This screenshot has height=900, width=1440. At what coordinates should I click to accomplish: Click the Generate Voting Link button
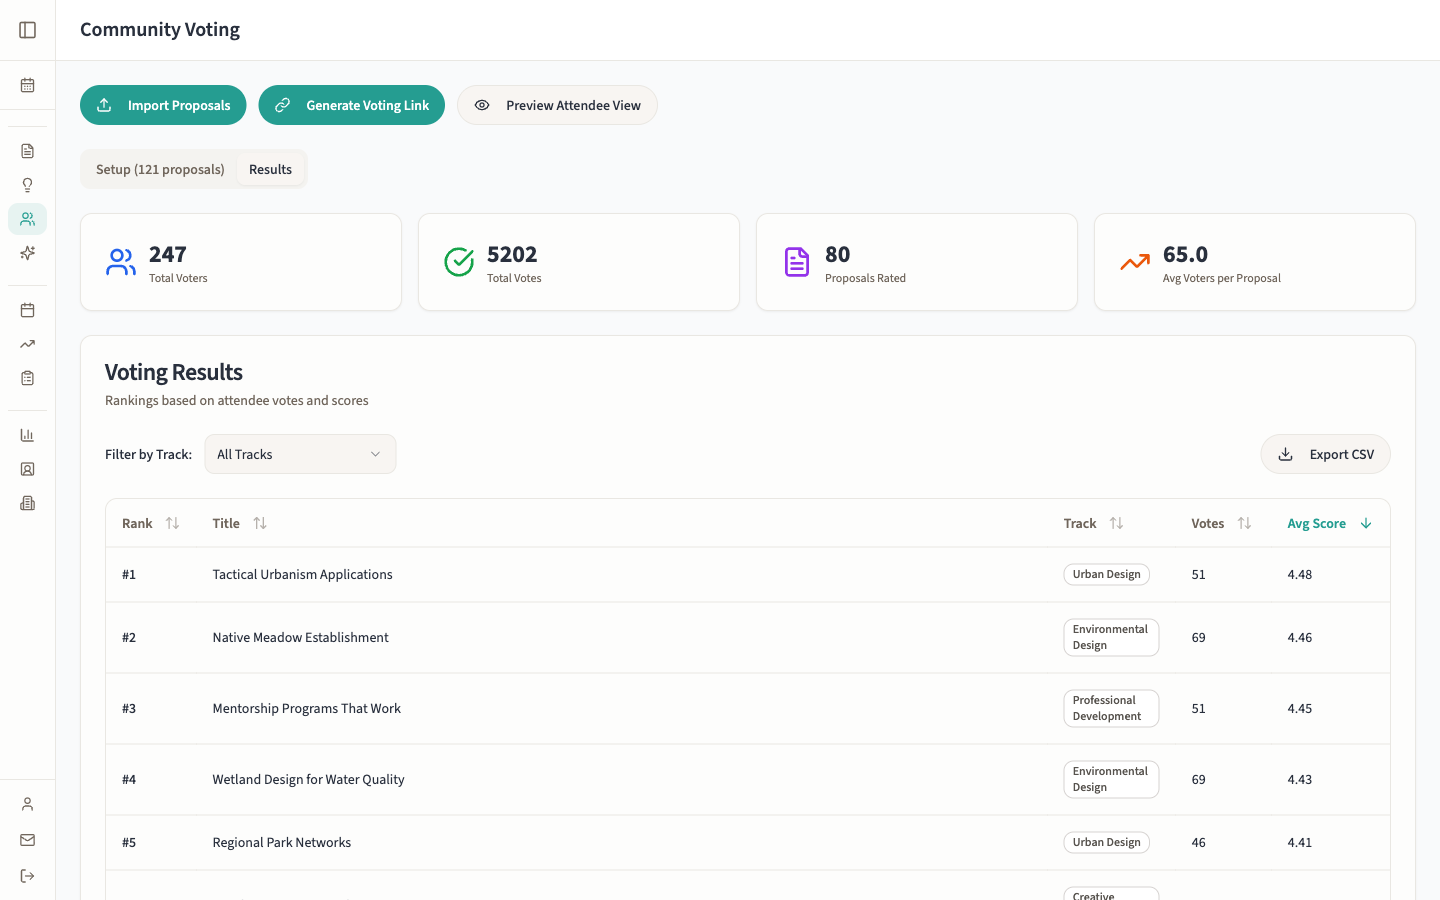click(x=352, y=105)
